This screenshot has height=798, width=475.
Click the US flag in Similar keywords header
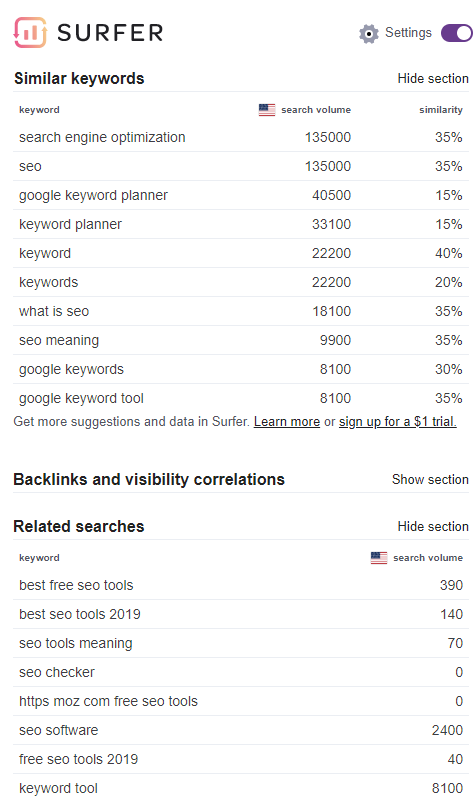pyautogui.click(x=267, y=110)
